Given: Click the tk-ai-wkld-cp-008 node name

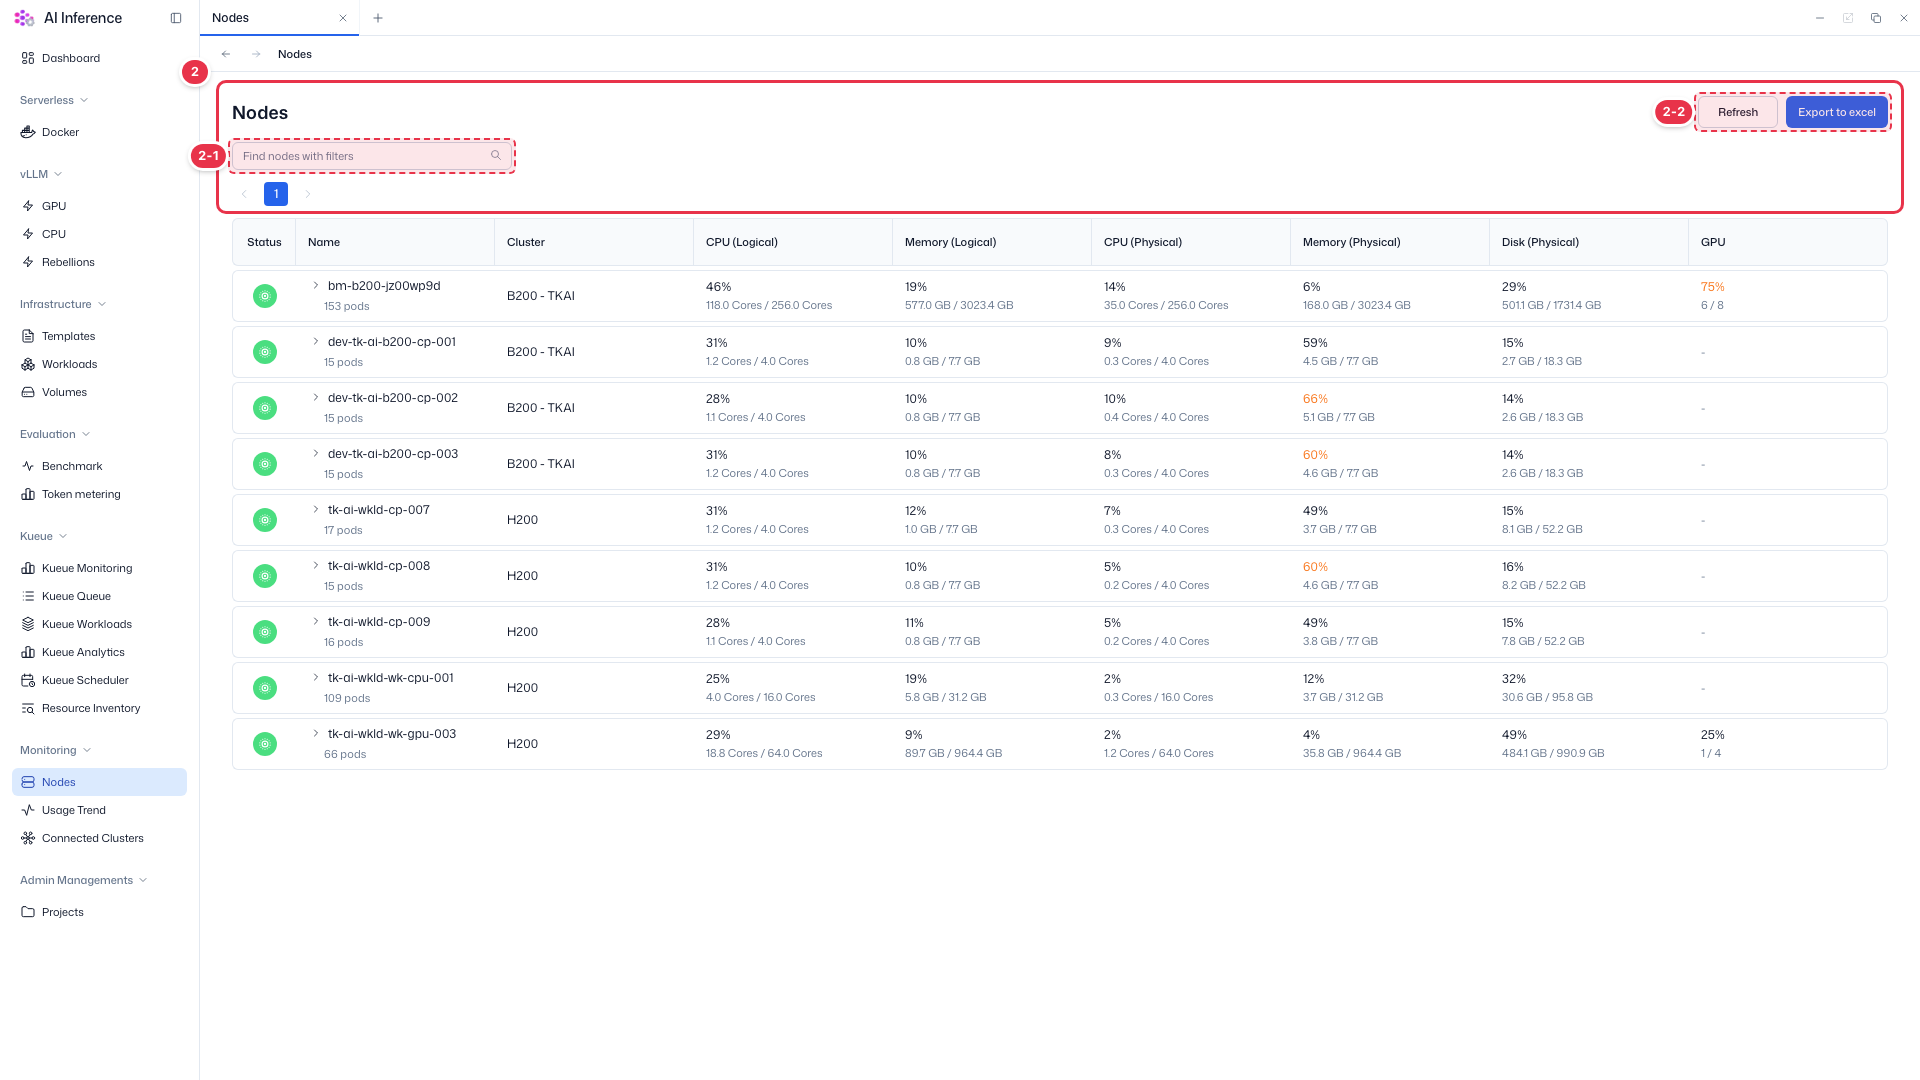Looking at the screenshot, I should pyautogui.click(x=379, y=565).
